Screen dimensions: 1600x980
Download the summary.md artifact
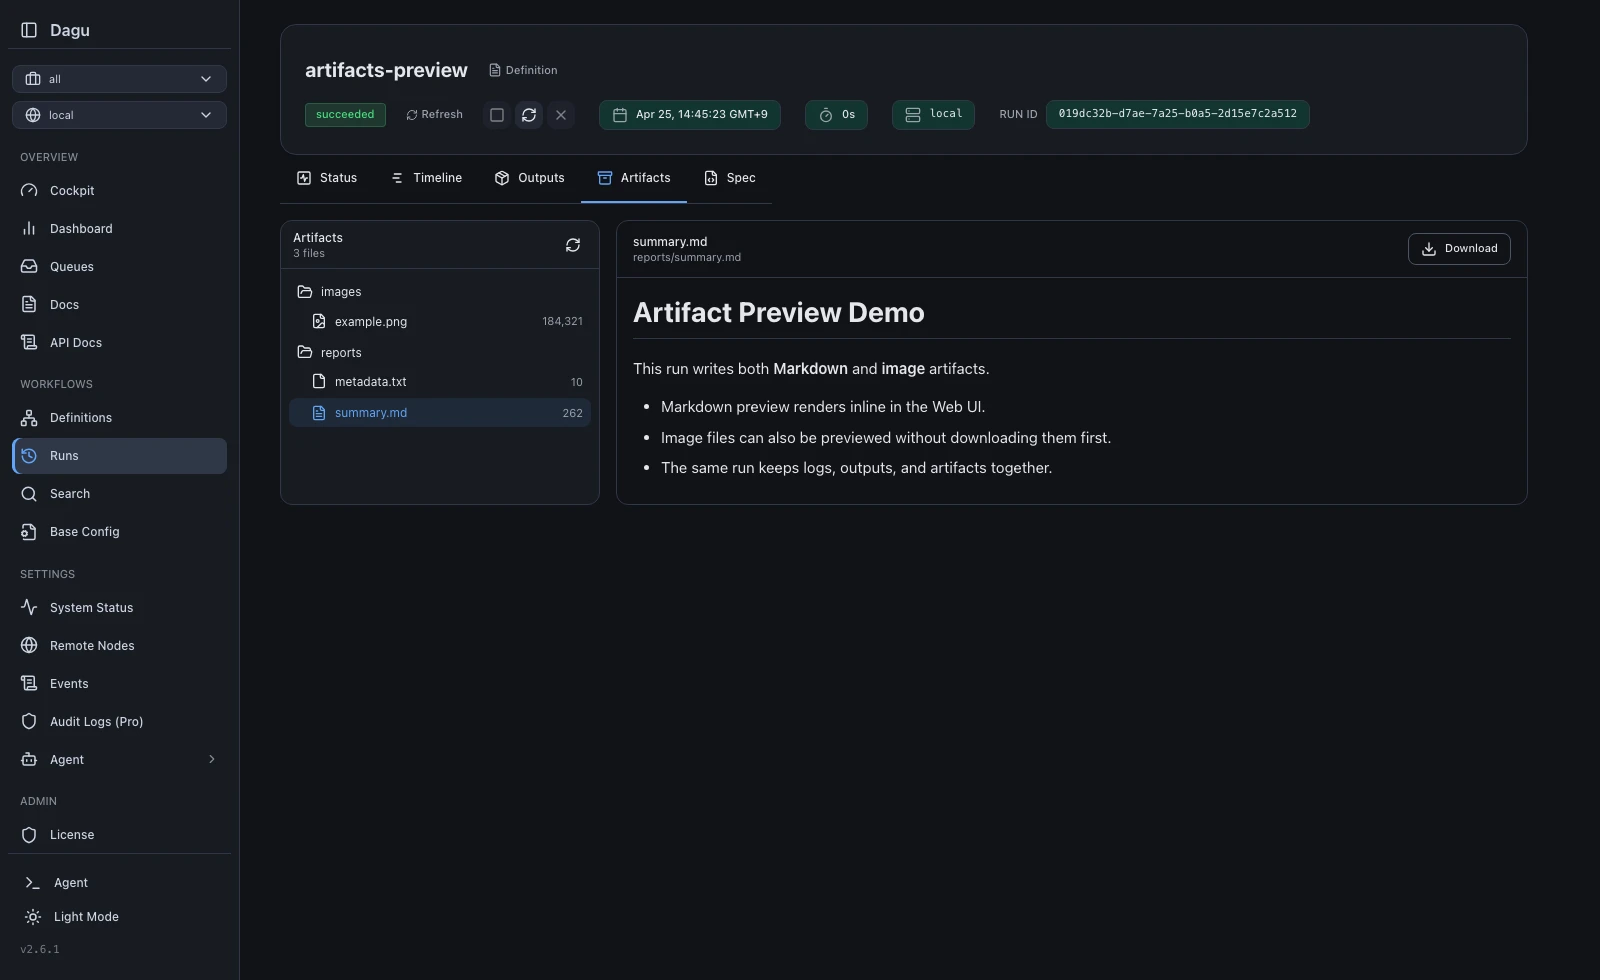click(x=1459, y=249)
